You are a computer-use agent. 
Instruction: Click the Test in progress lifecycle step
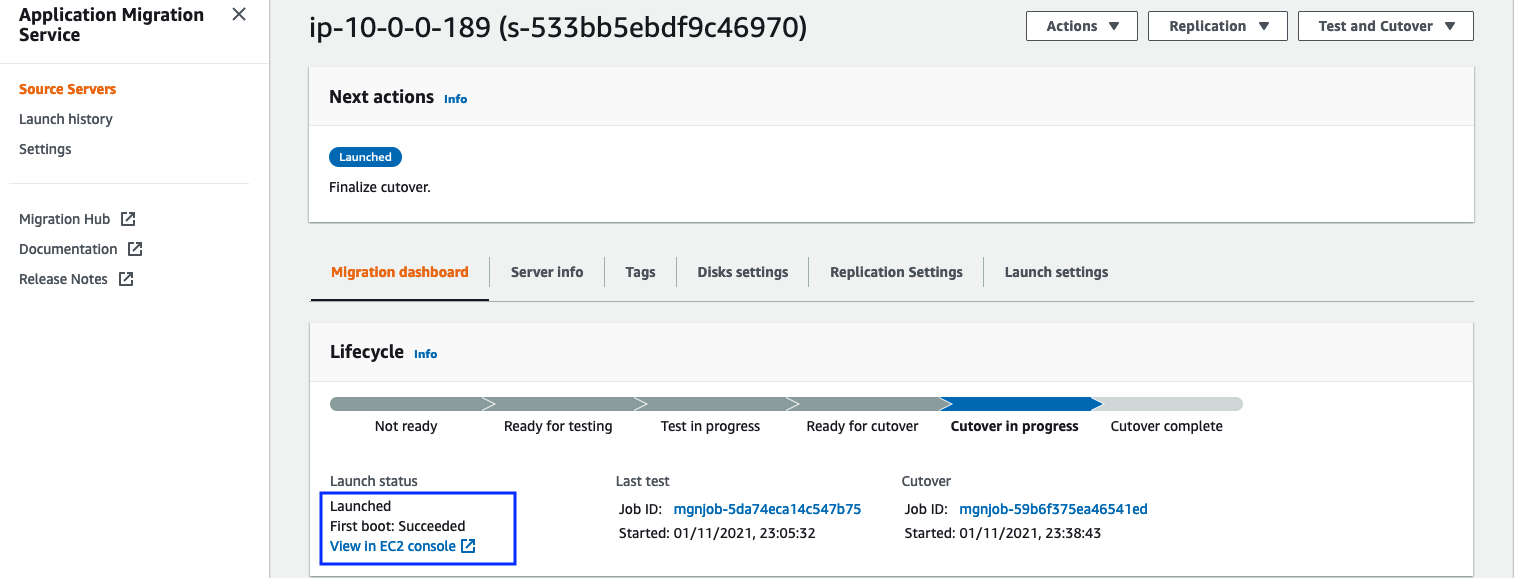click(x=710, y=426)
